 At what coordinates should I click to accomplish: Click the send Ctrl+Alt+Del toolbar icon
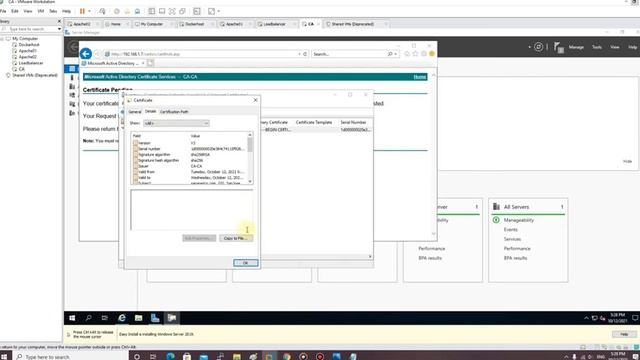(102, 11)
